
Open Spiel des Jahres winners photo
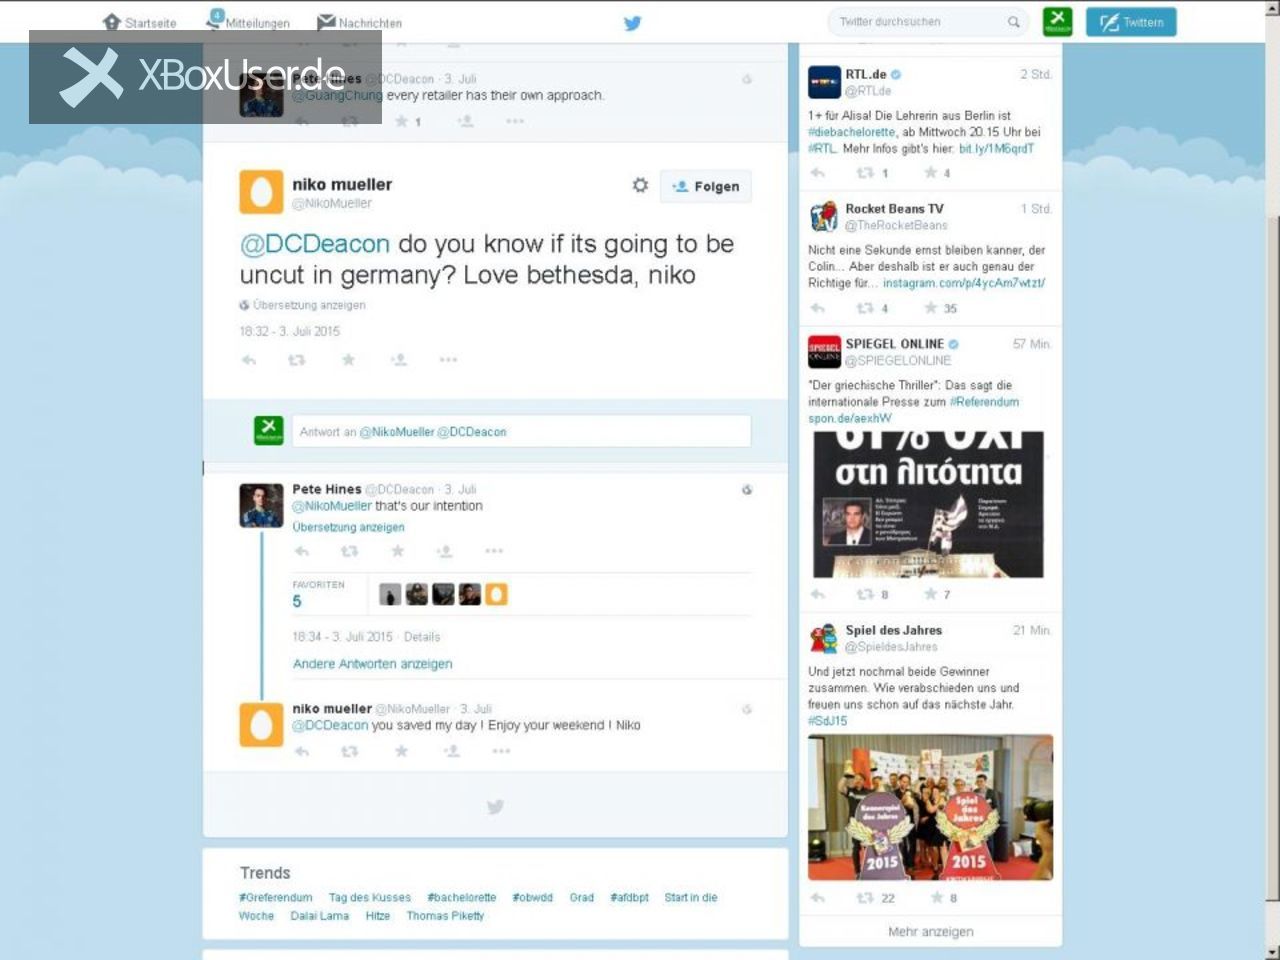click(930, 807)
